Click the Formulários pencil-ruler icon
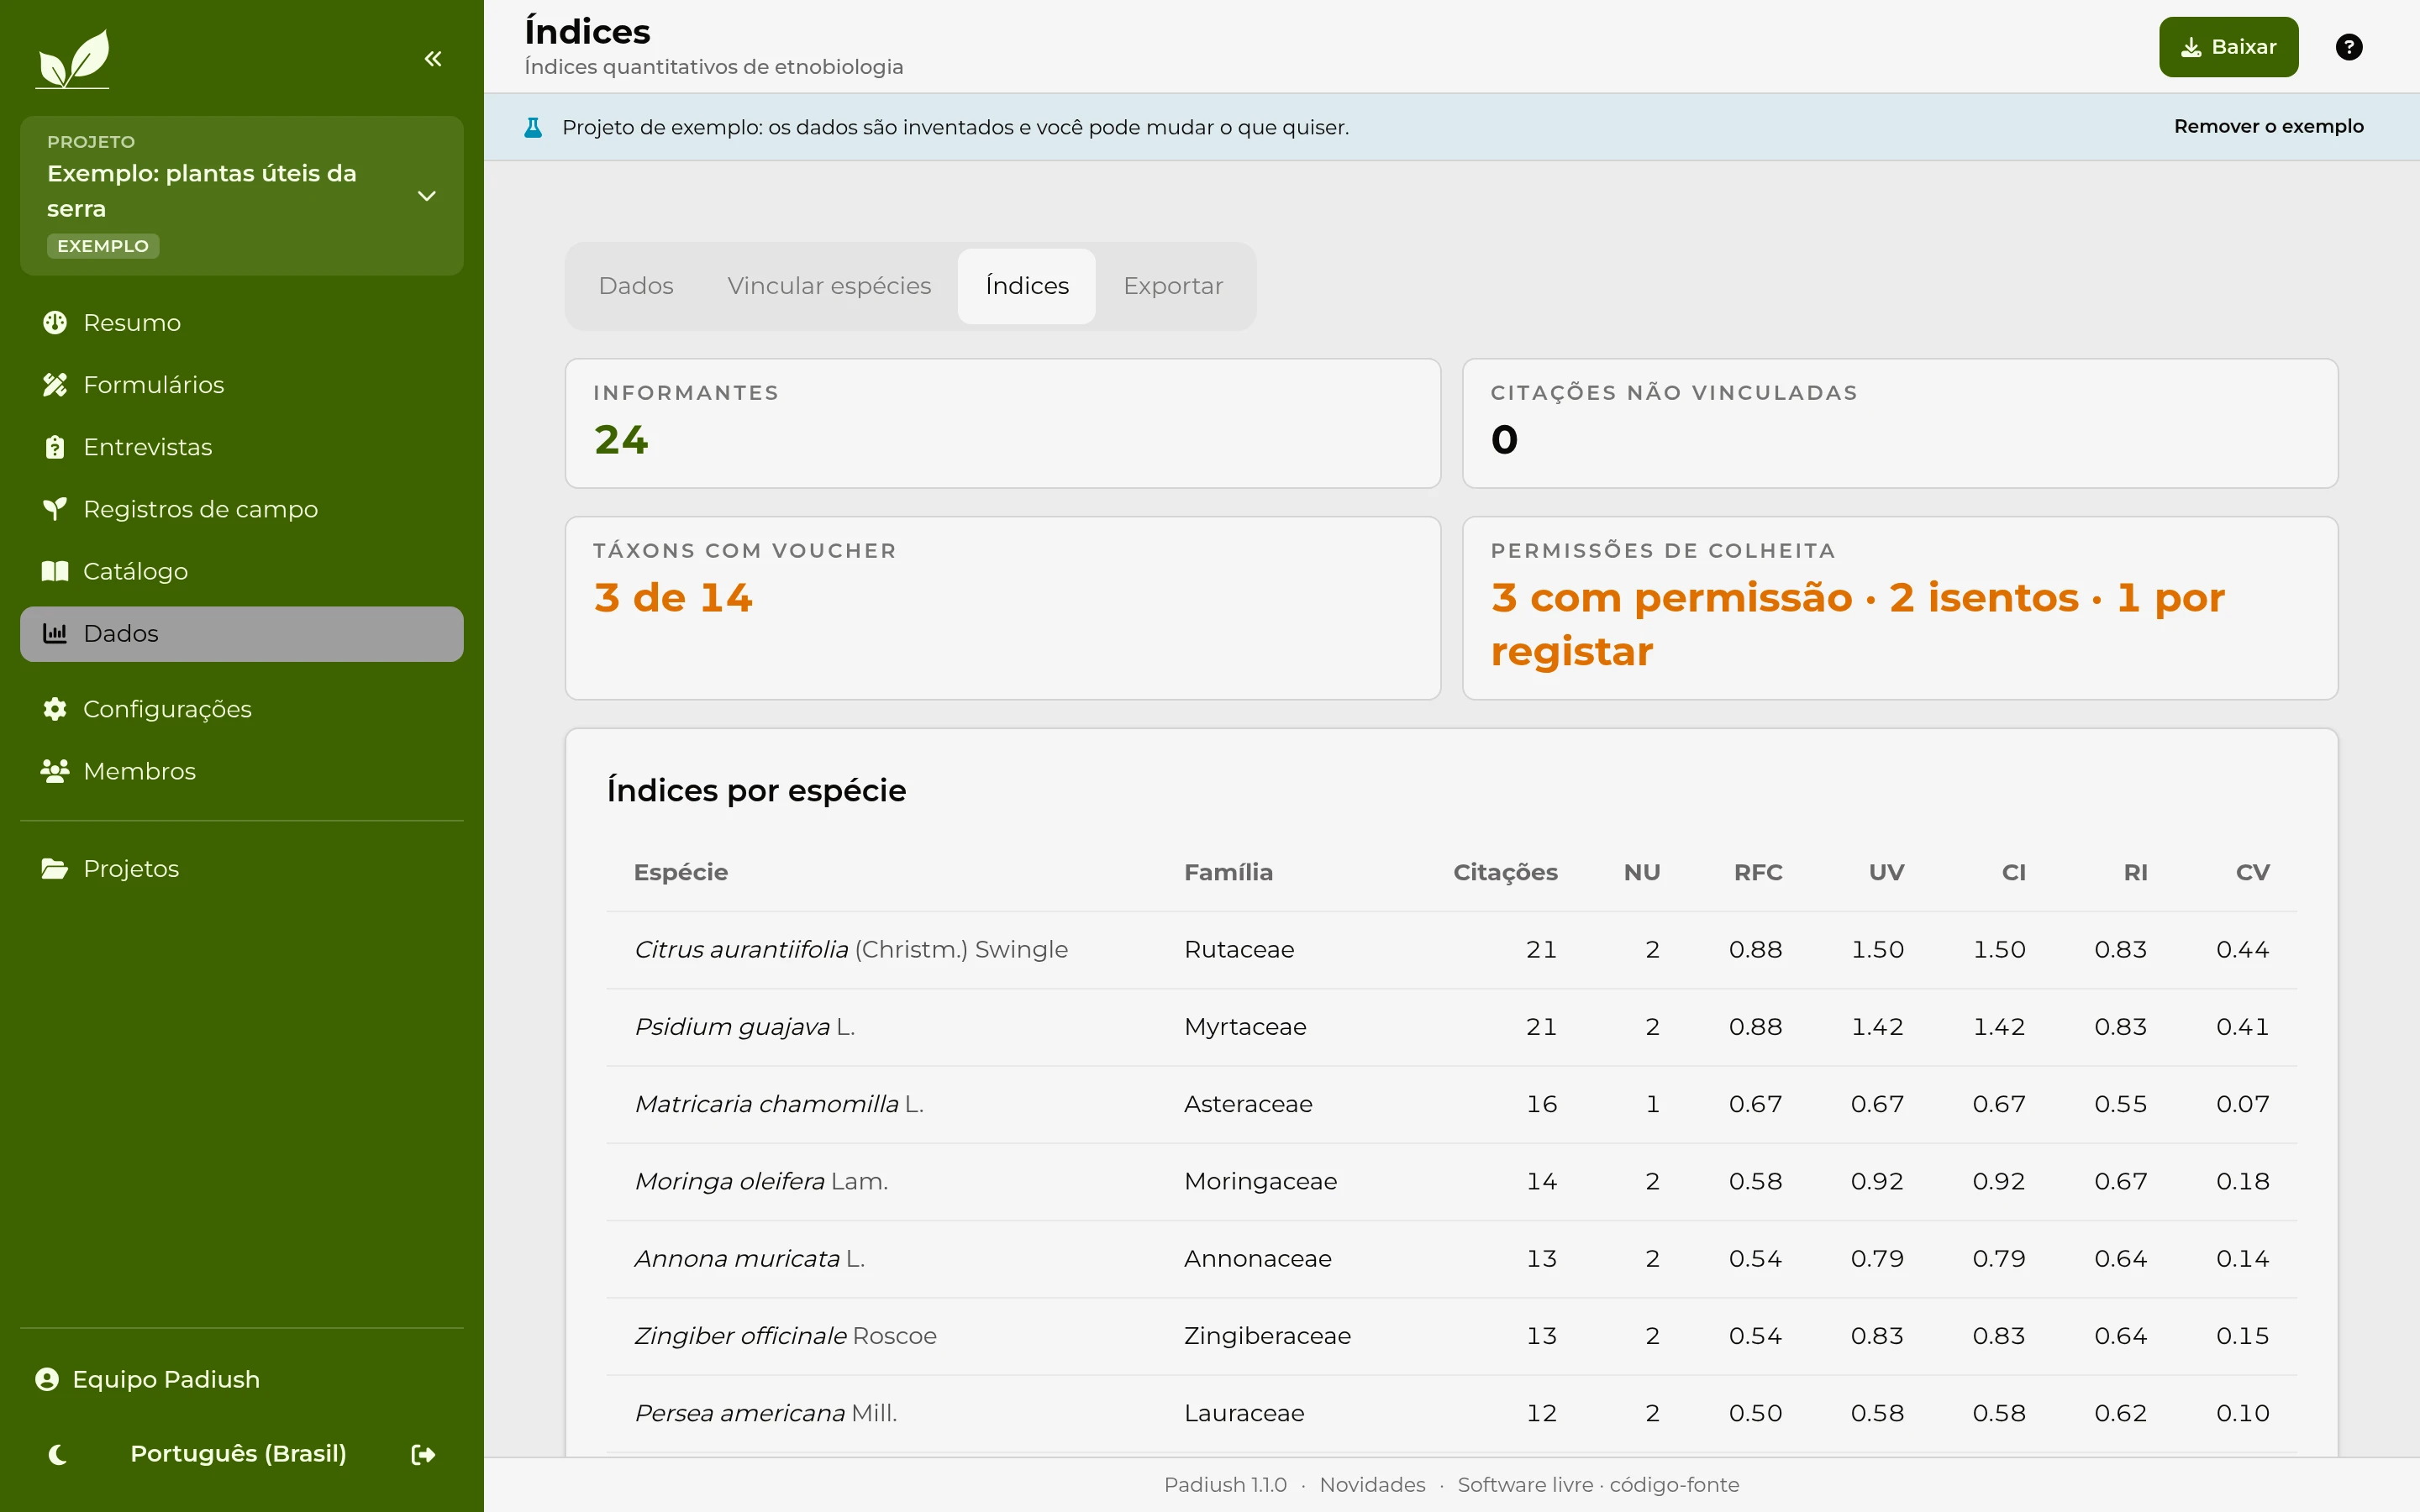2420x1512 pixels. point(55,385)
